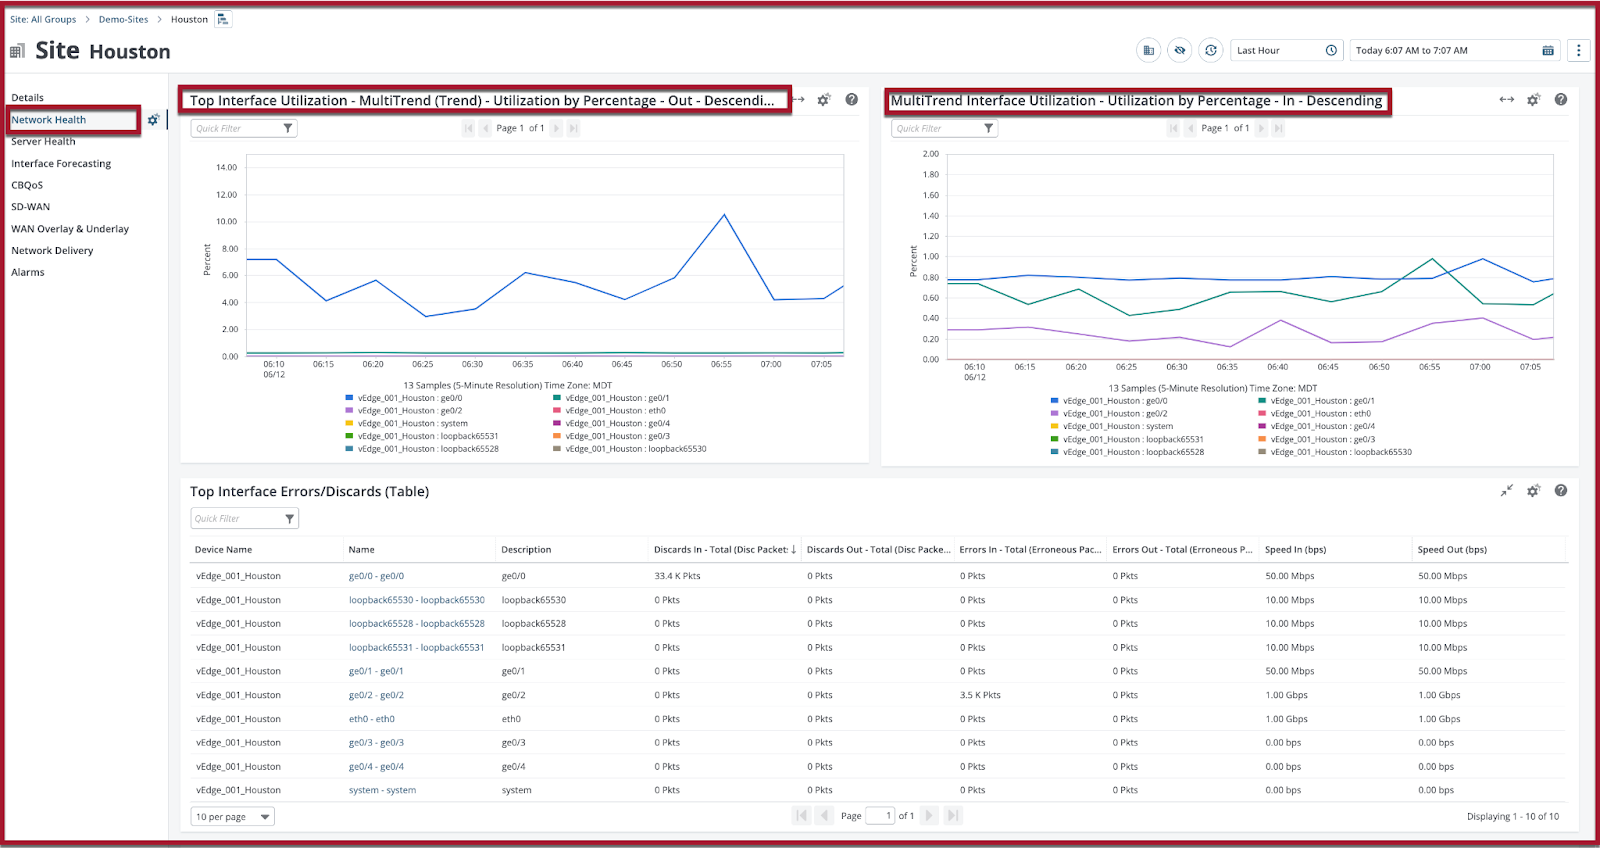Viewport: 1600px width, 848px height.
Task: Open the ge0/0 - ge0/0 interface link
Action: (x=376, y=576)
